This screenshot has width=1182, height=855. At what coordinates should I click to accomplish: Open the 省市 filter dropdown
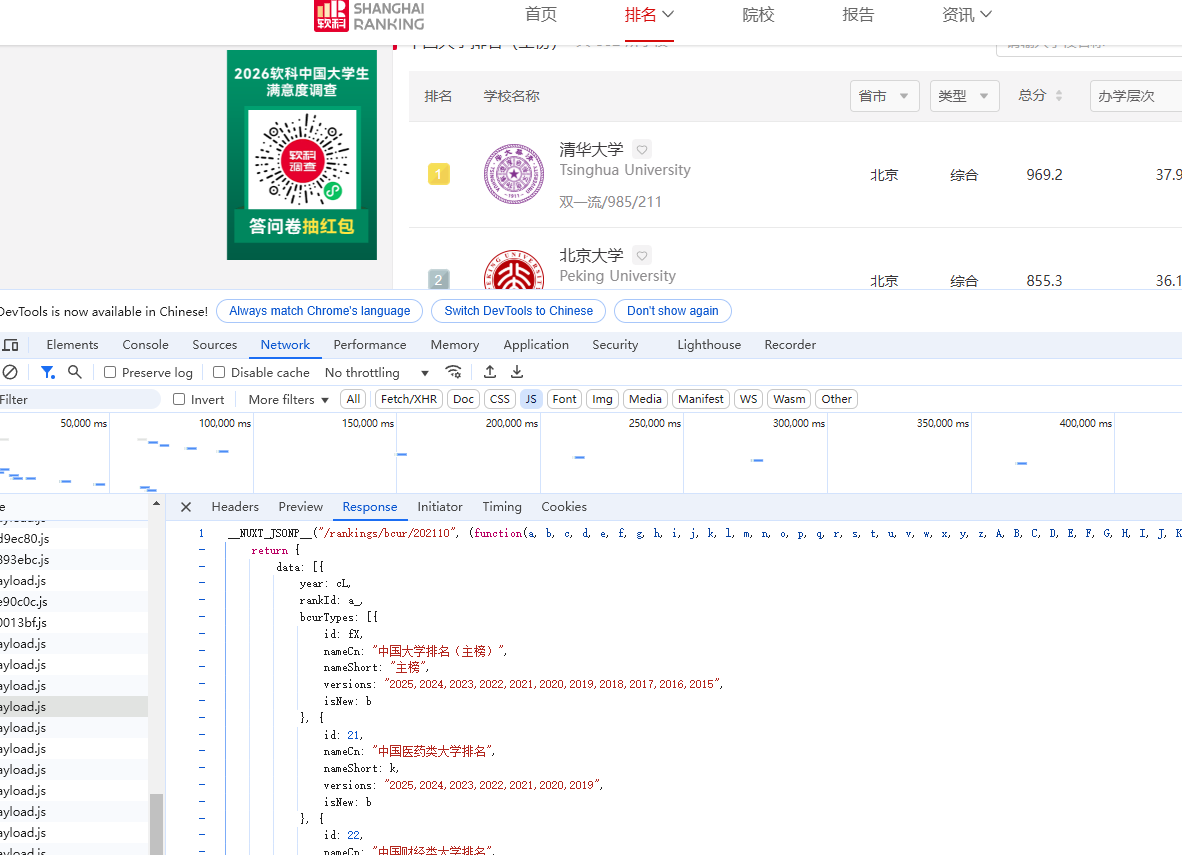click(x=884, y=95)
